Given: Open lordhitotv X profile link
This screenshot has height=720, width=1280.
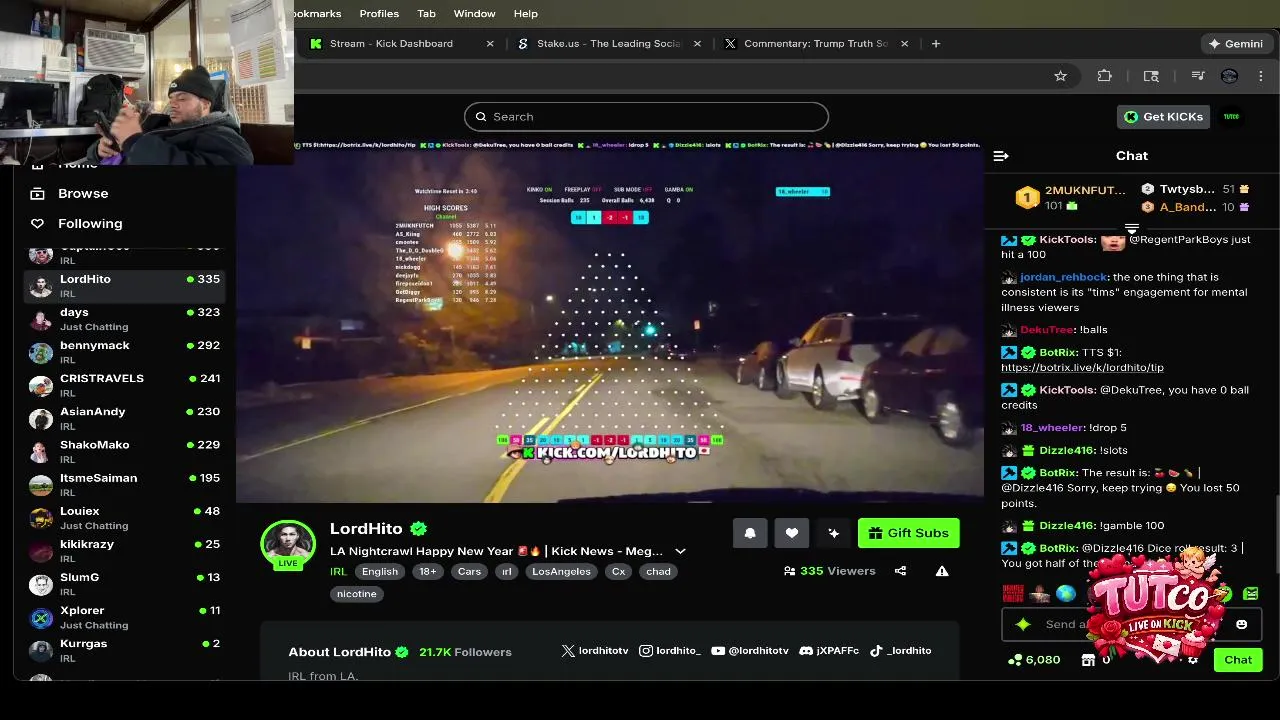Looking at the screenshot, I should click(595, 651).
